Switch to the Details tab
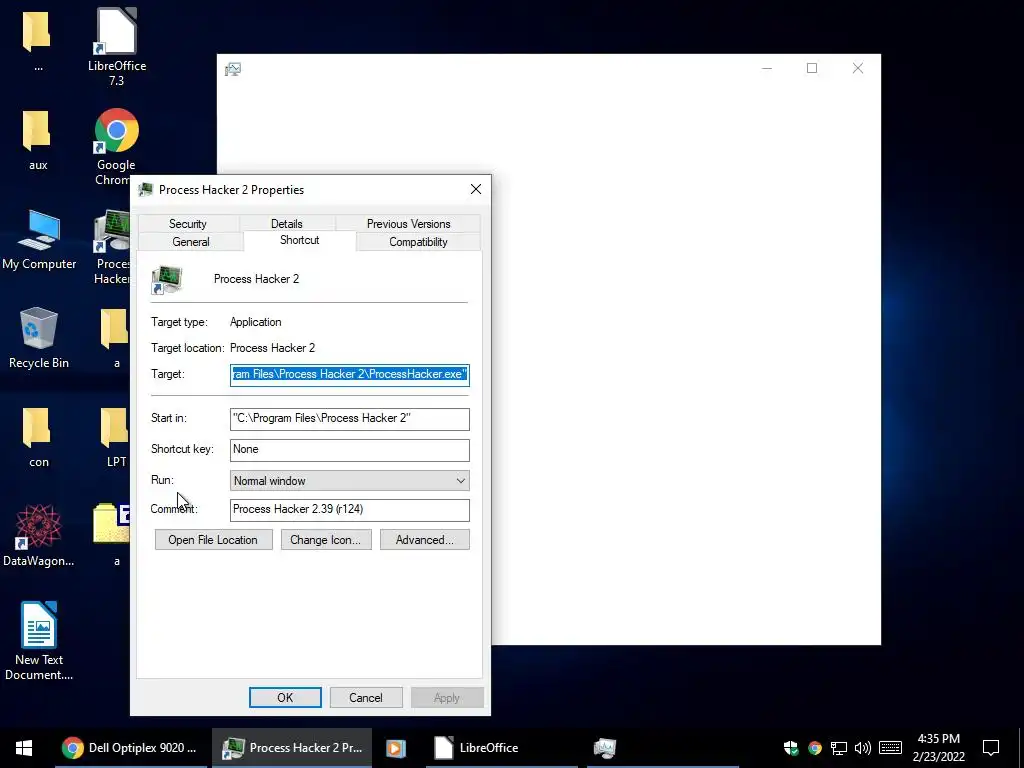 (287, 223)
